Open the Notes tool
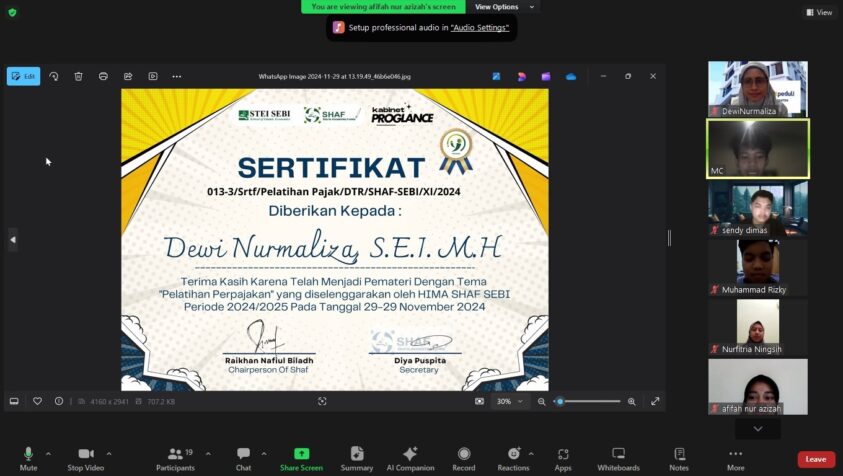This screenshot has height=476, width=843. click(x=679, y=458)
